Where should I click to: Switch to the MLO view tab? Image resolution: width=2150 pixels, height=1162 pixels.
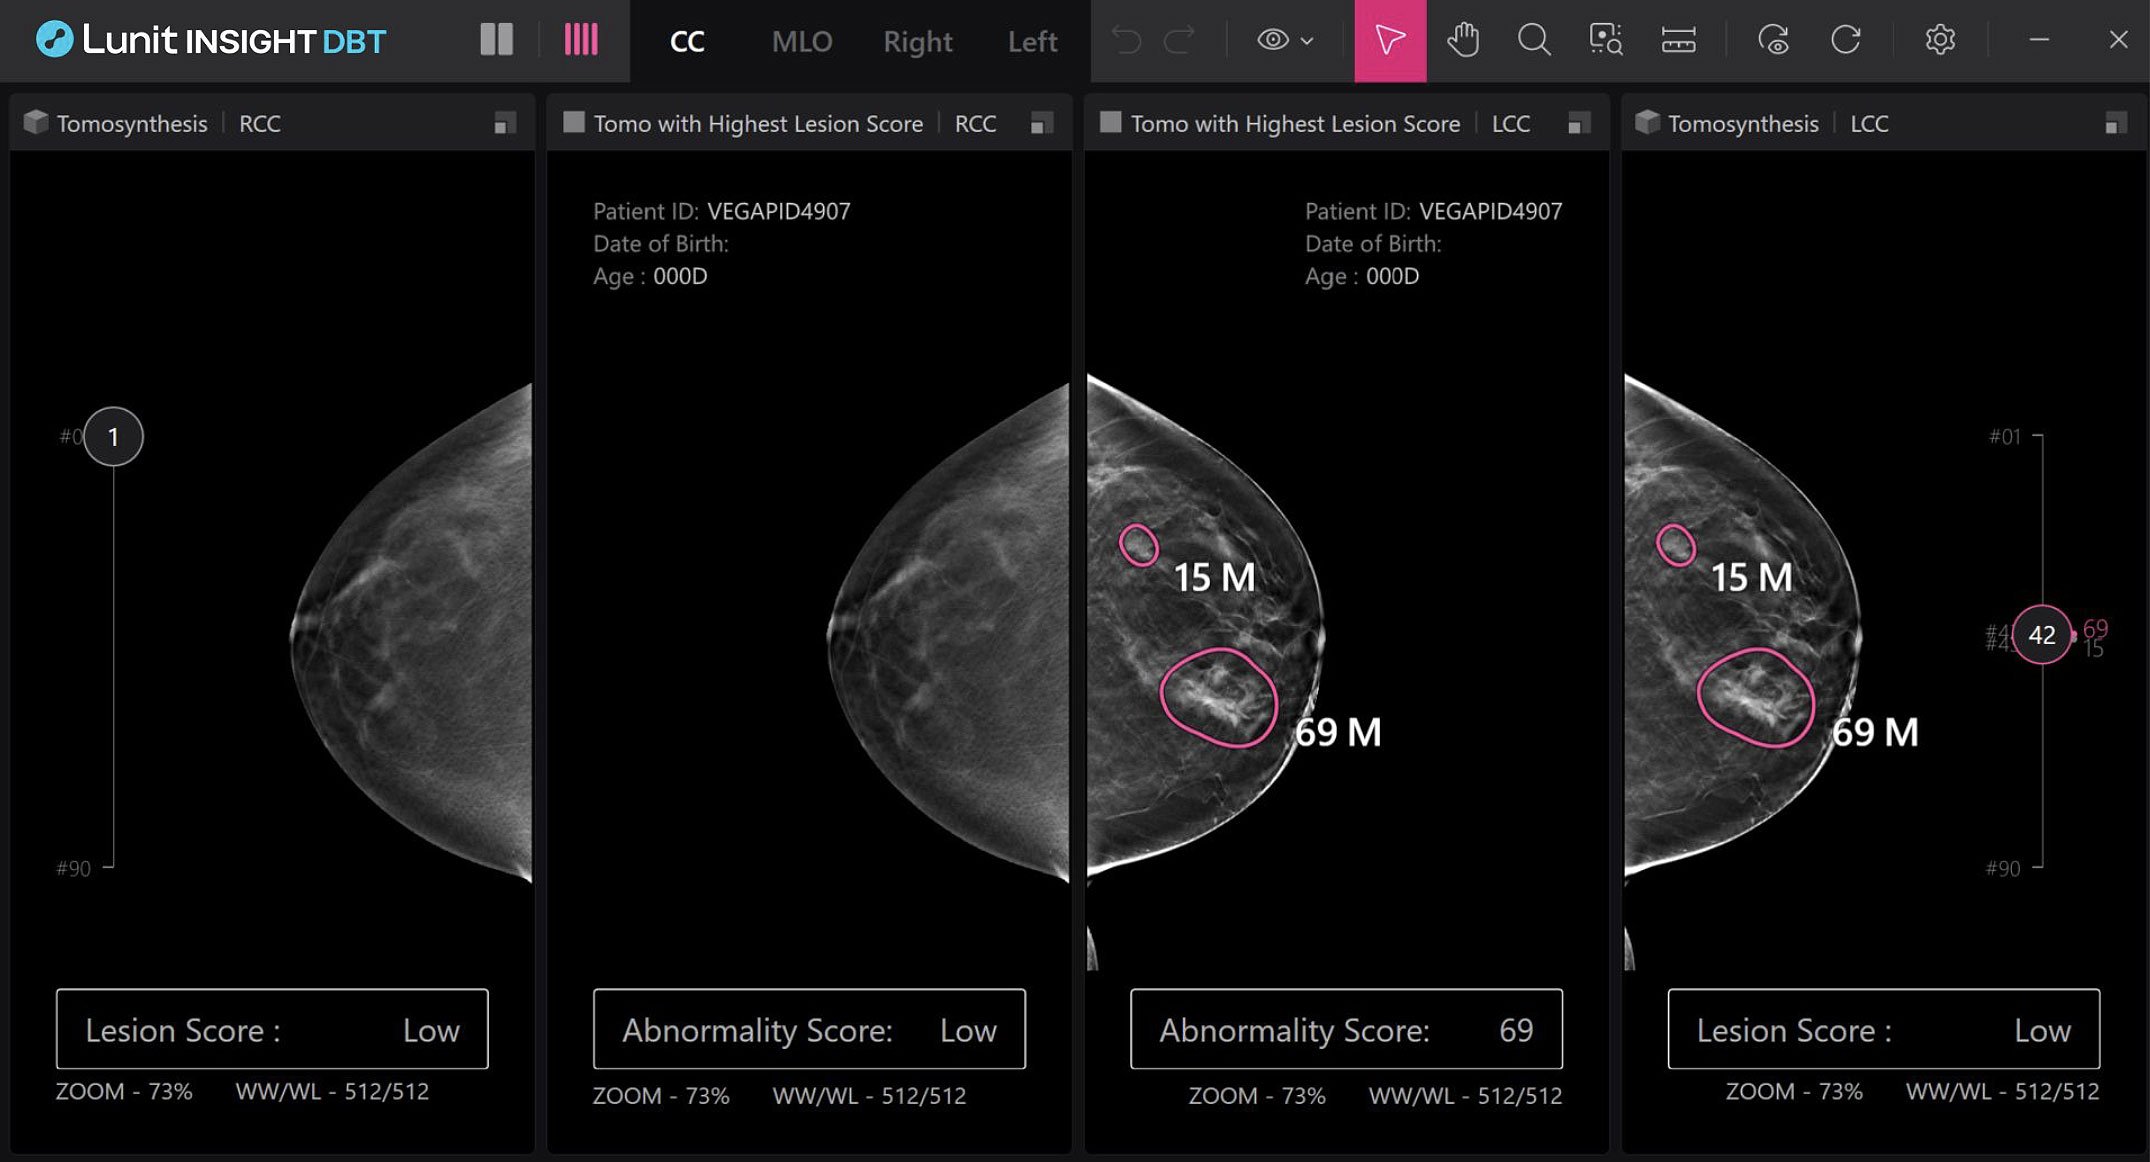click(x=802, y=41)
